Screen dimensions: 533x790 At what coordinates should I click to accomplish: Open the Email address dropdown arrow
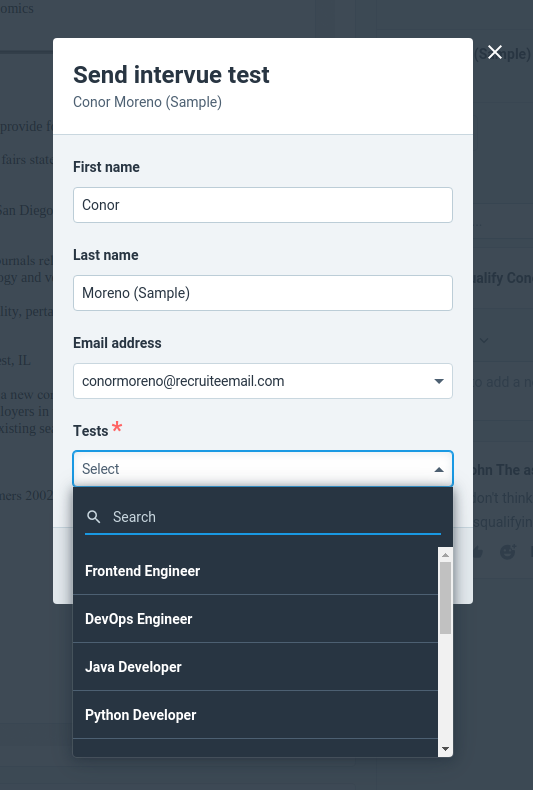[439, 381]
